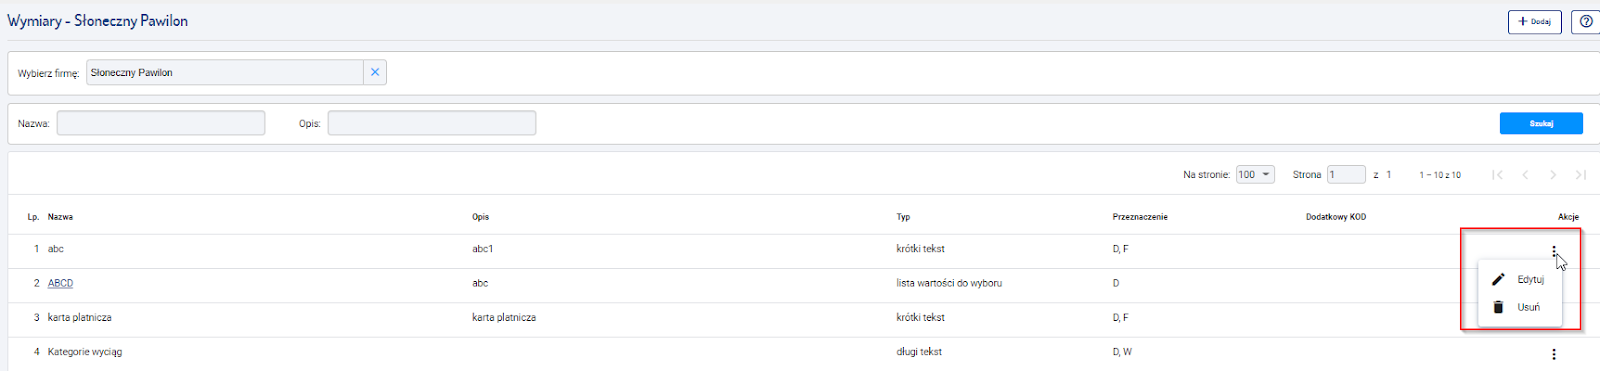This screenshot has height=371, width=1600.
Task: Expand the Na stronie rows dropdown
Action: [x=1255, y=174]
